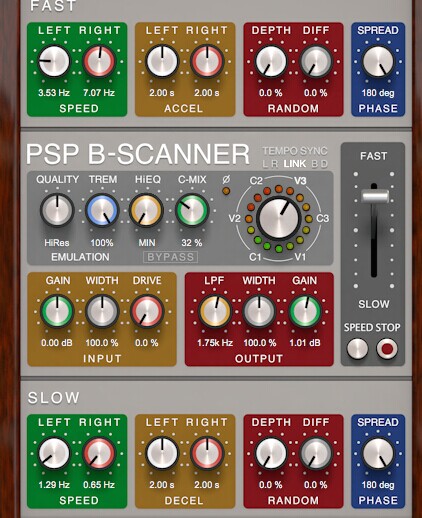Click the FAST speed LEFT knob
422x518 pixels.
point(54,62)
